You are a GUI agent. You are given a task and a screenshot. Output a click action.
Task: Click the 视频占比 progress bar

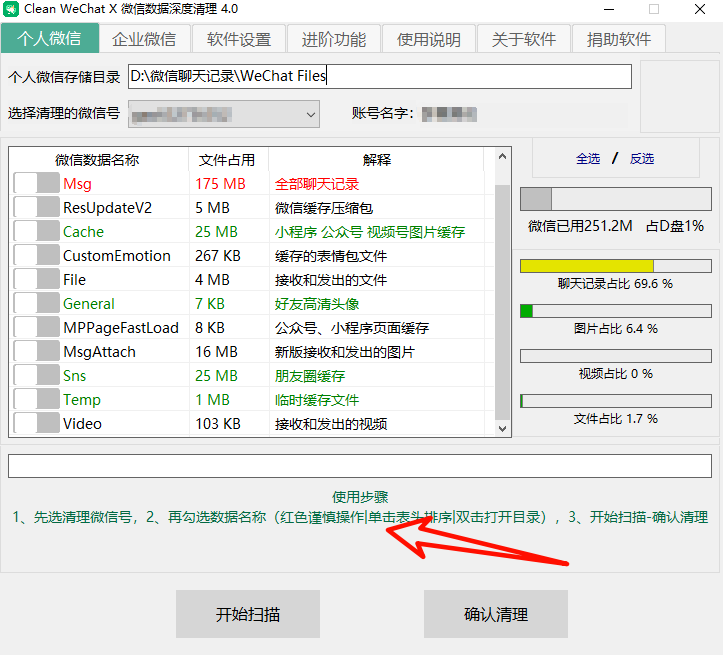coord(616,356)
